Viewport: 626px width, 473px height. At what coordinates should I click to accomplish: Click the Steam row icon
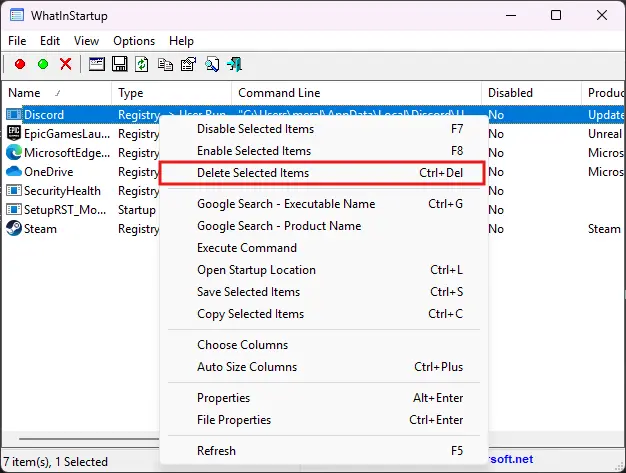click(x=14, y=228)
